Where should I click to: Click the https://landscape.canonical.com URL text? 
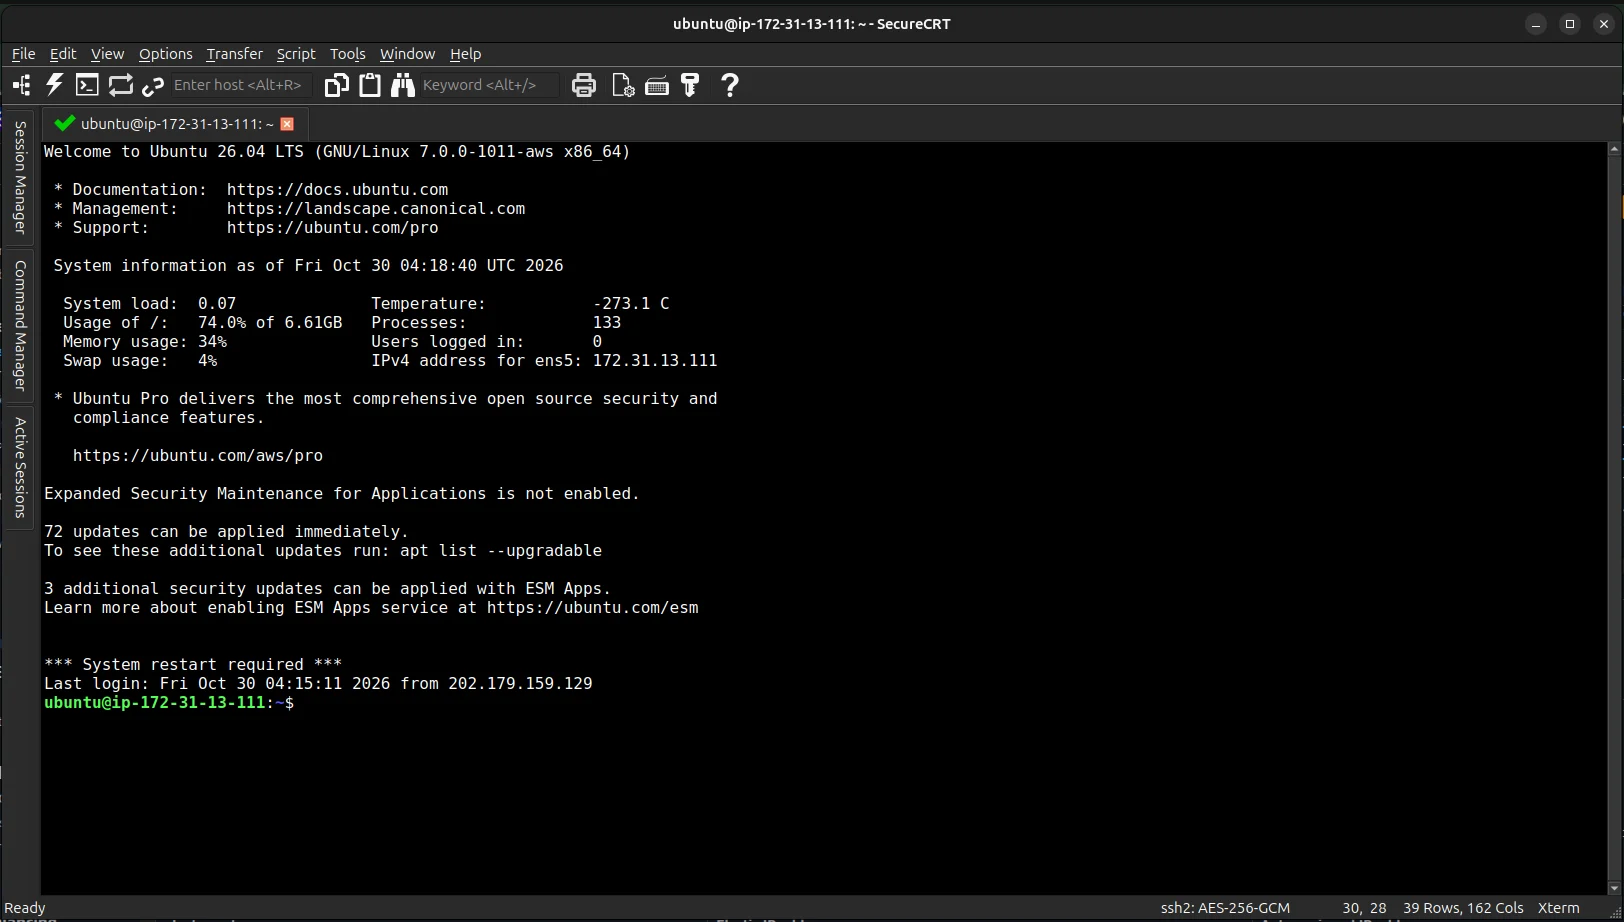click(376, 209)
